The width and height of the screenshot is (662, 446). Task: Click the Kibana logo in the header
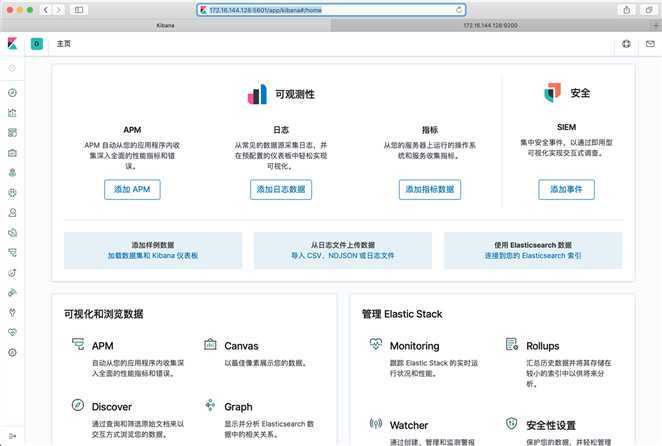point(12,44)
